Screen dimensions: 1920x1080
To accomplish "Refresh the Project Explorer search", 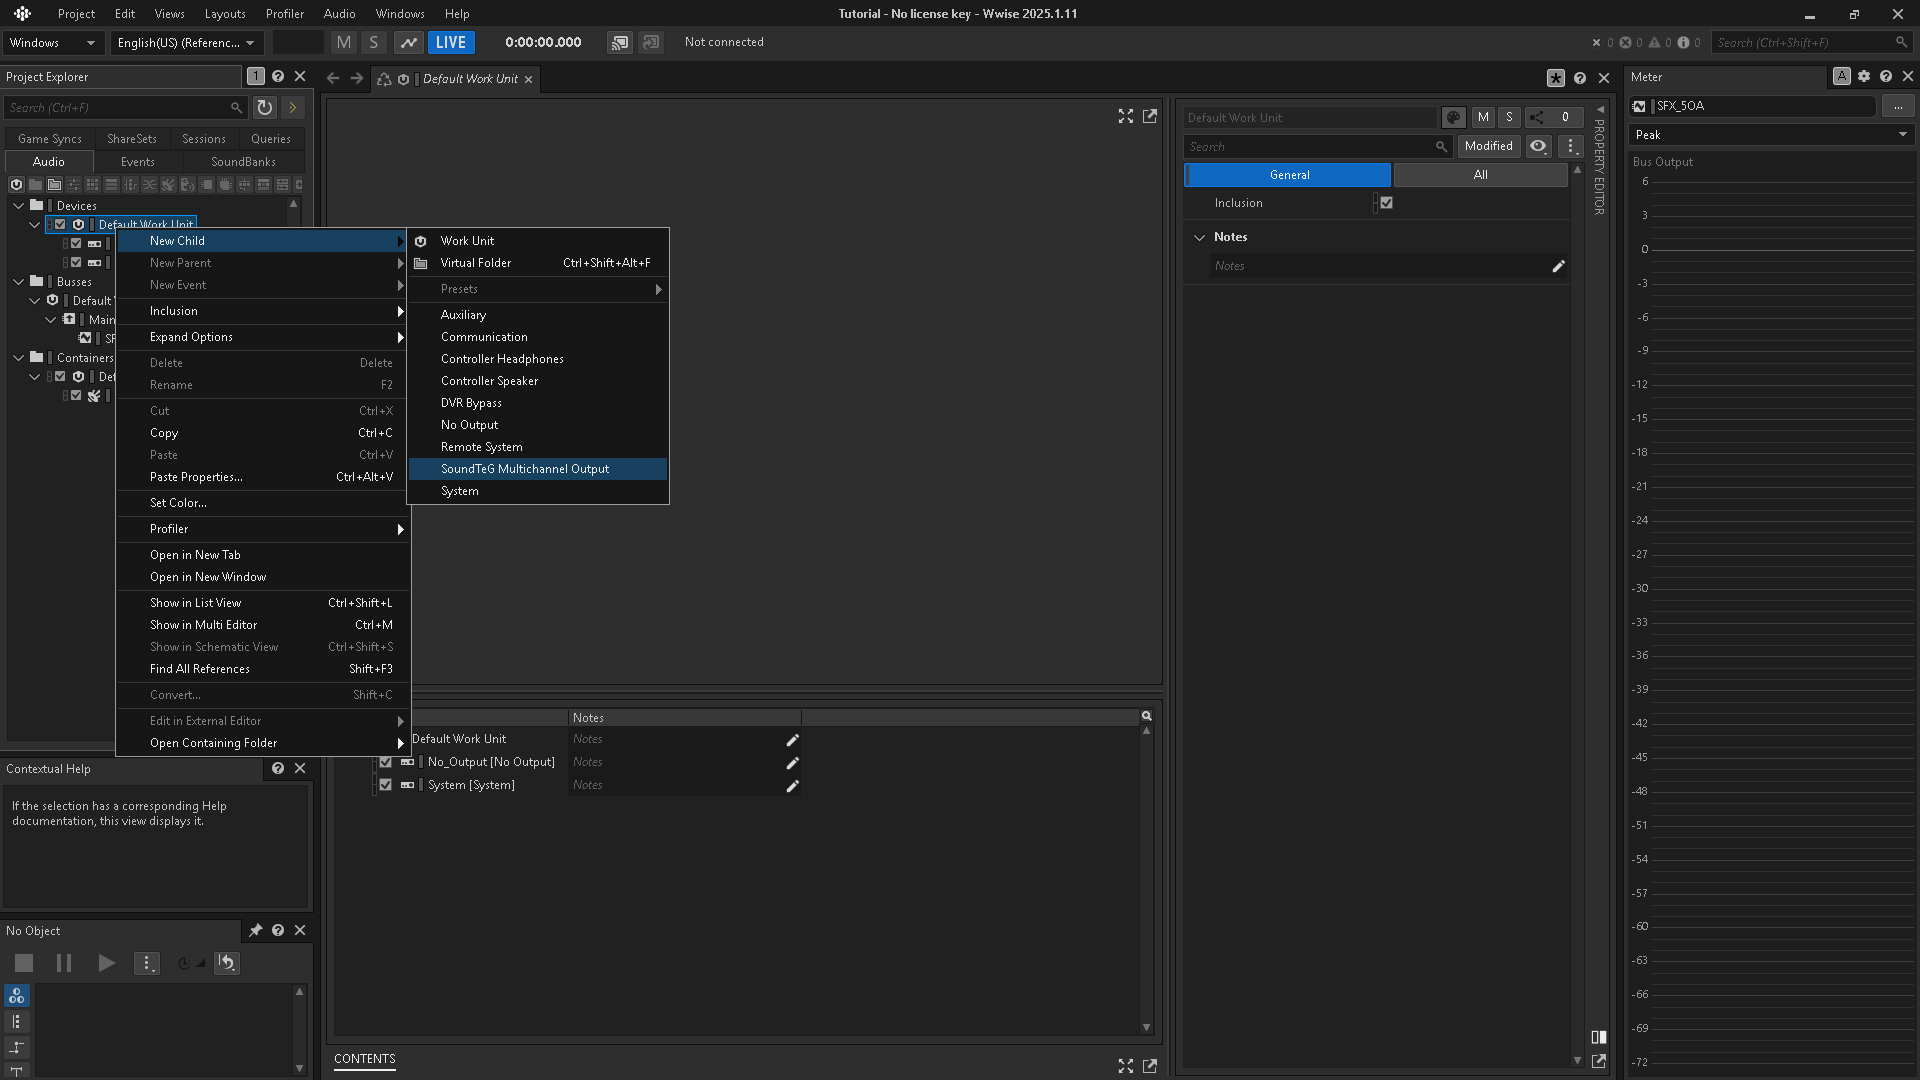I will [x=264, y=107].
